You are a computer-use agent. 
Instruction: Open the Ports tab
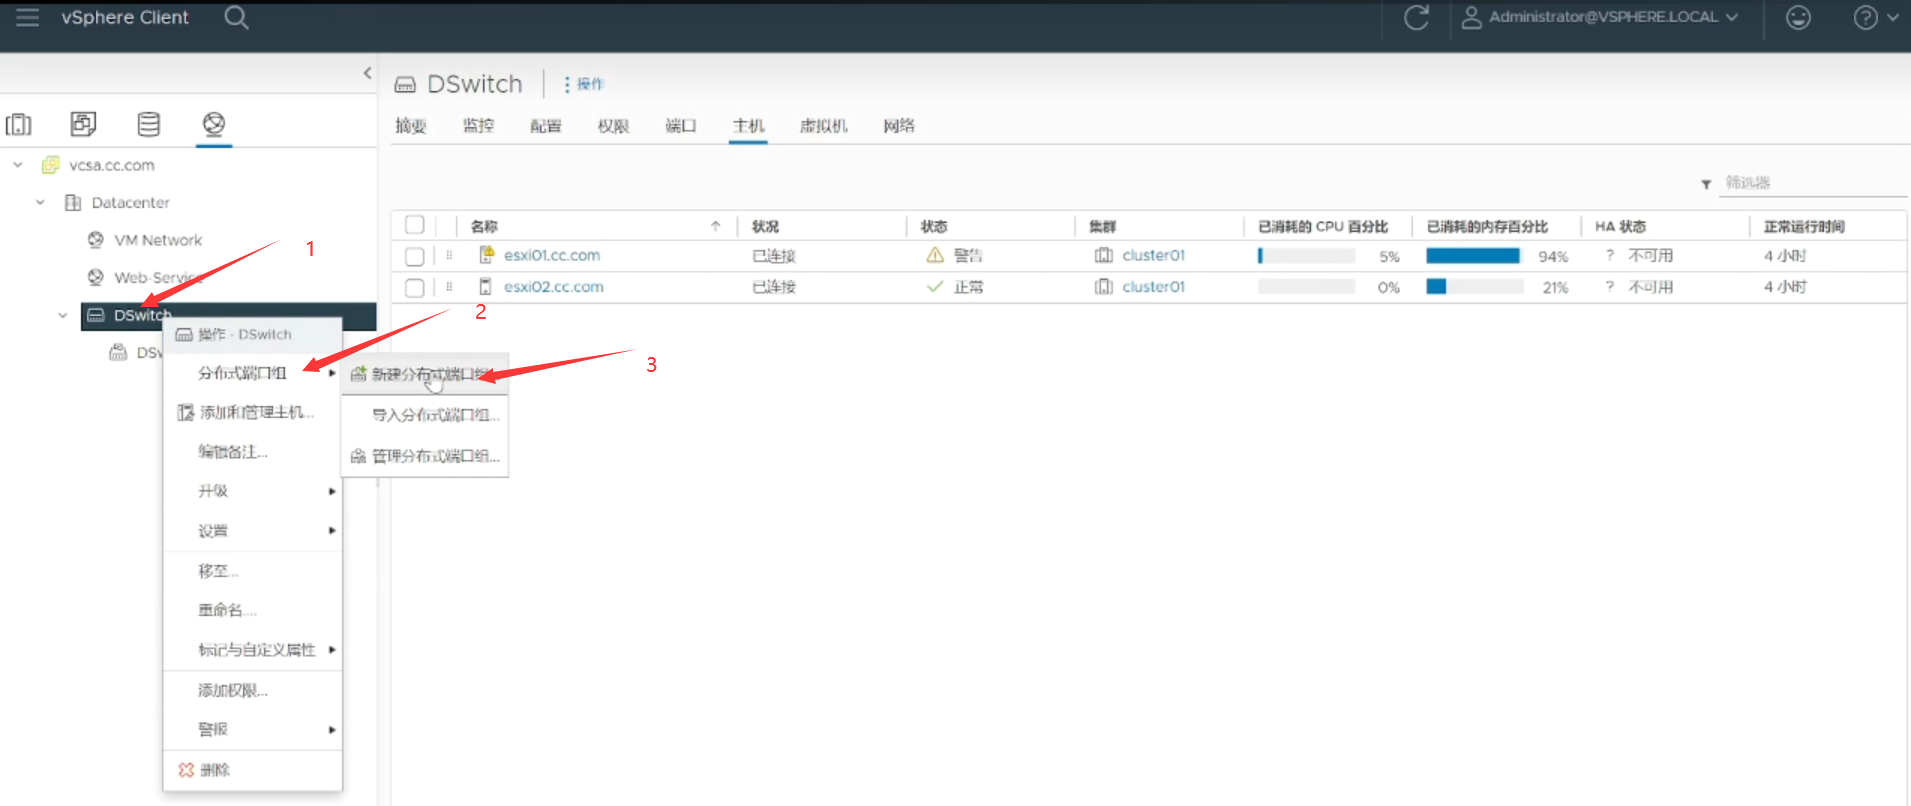(681, 126)
